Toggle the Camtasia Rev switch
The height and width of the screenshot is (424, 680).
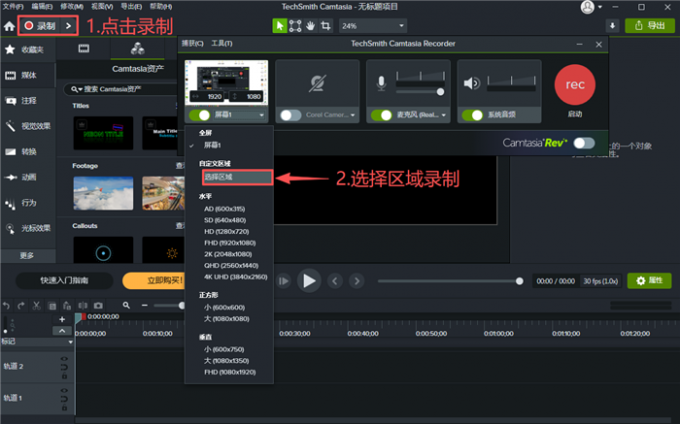584,143
